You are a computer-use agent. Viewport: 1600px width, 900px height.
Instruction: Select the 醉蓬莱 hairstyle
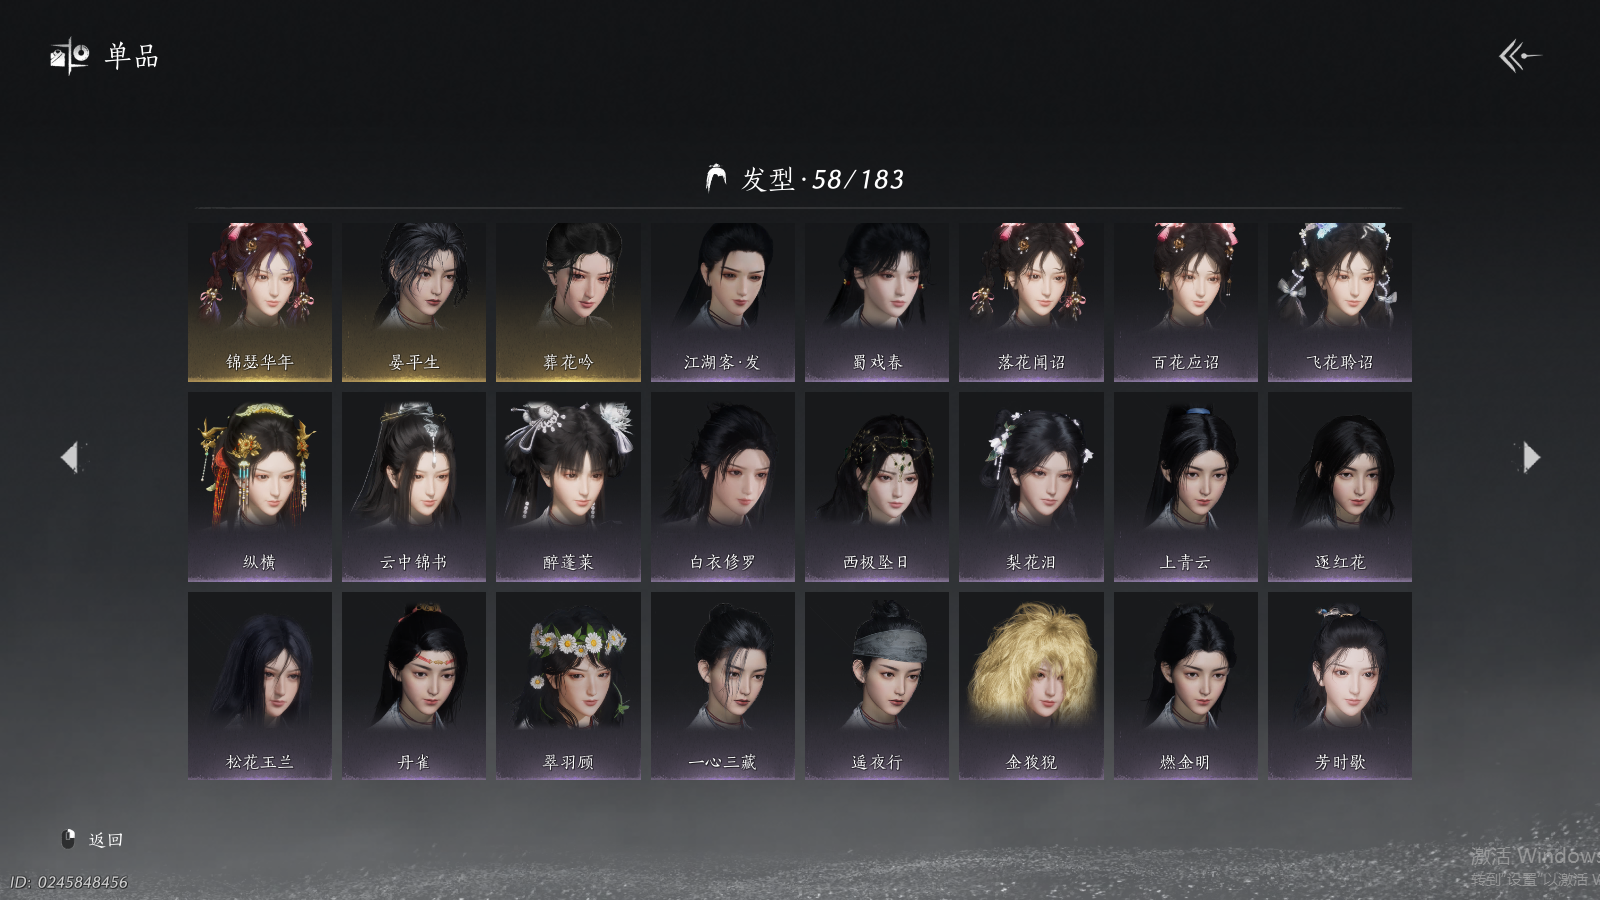tap(568, 486)
